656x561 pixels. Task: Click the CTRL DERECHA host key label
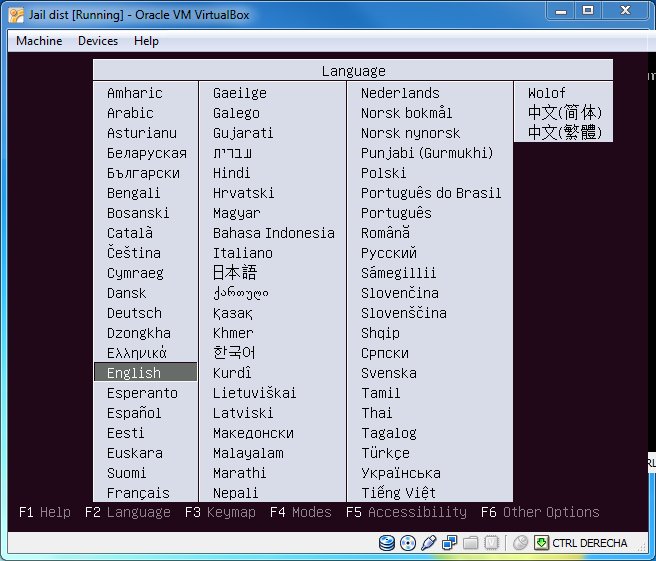click(x=589, y=543)
